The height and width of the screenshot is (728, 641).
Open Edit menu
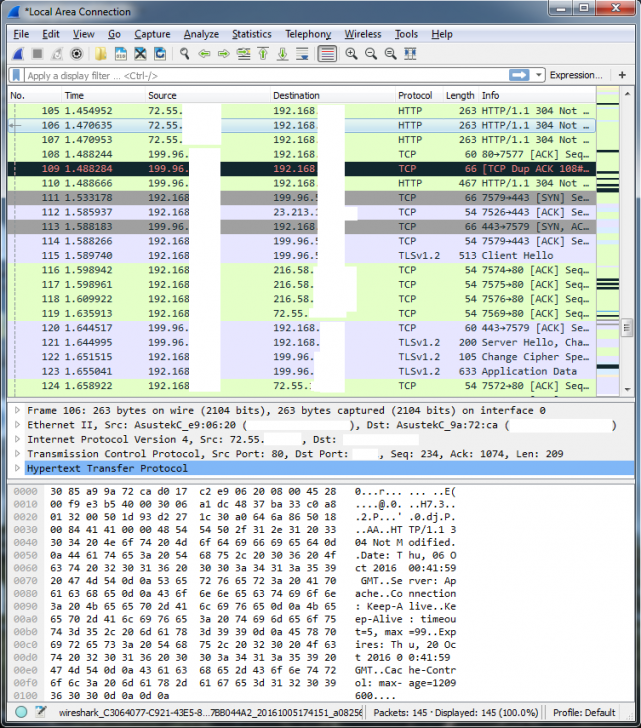pyautogui.click(x=51, y=34)
